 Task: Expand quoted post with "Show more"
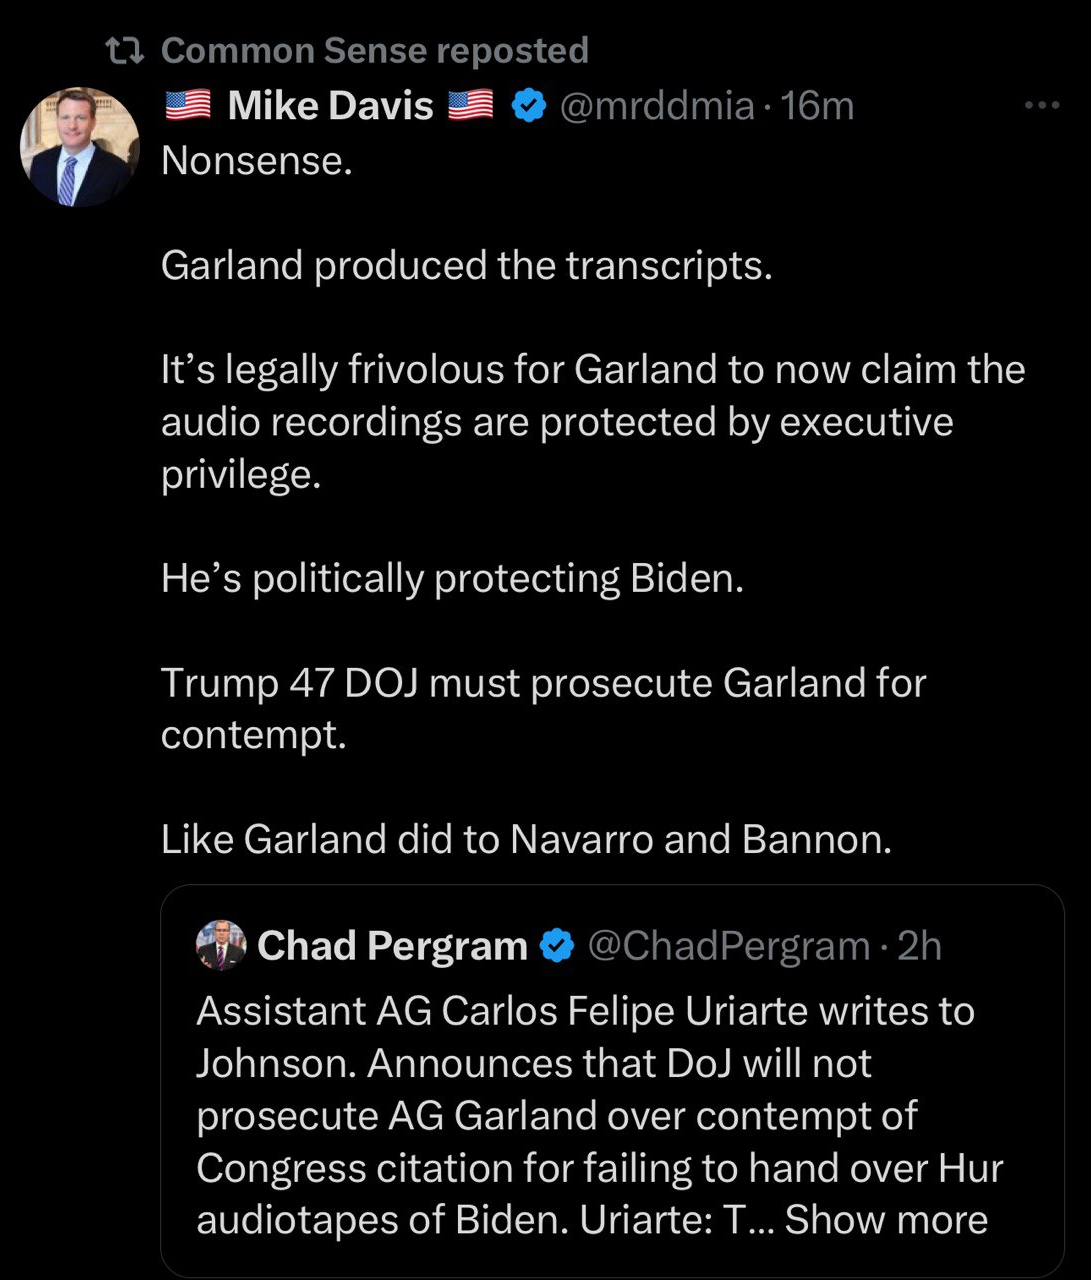[x=886, y=1220]
